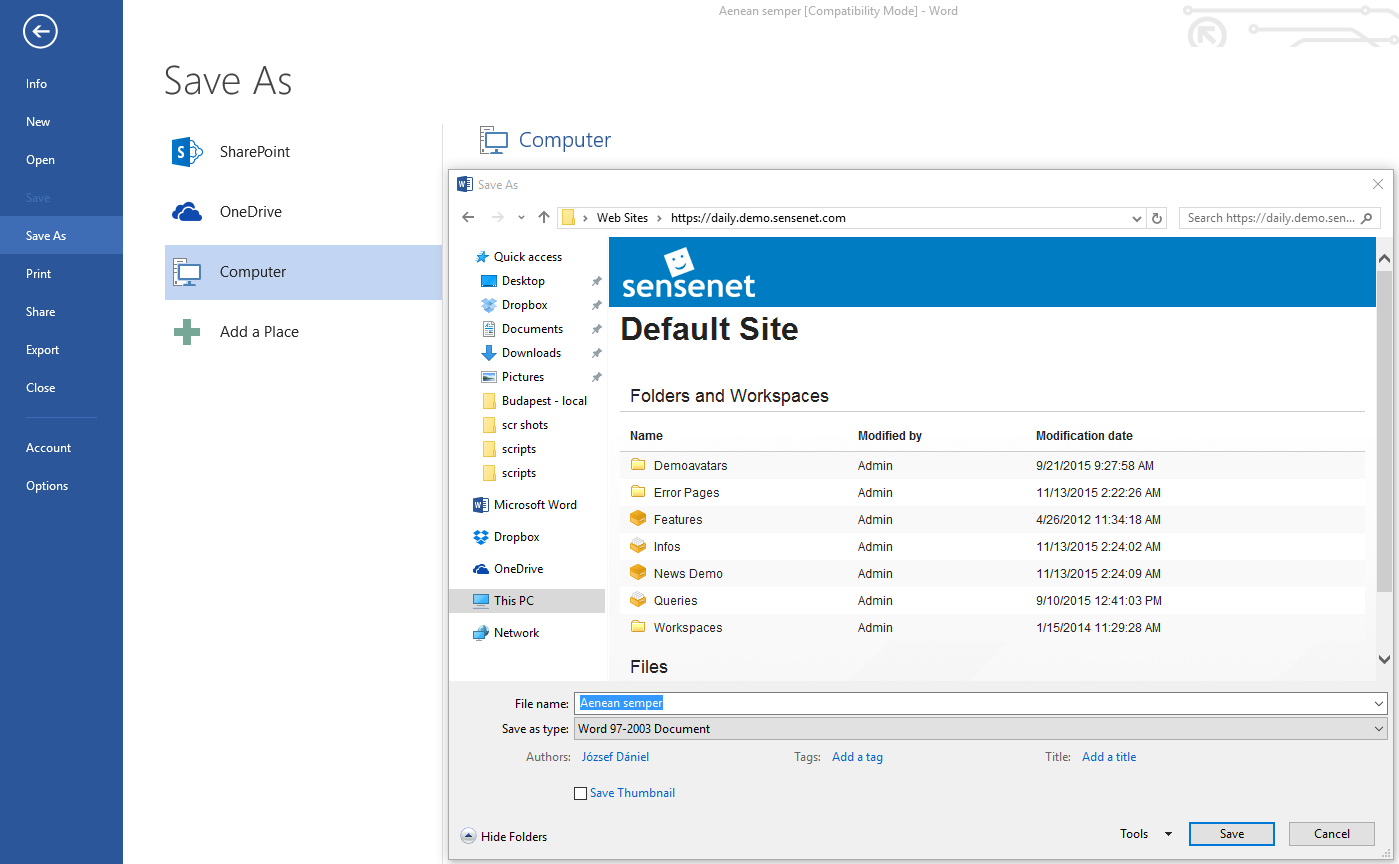Click the Back arrow in dialog navigation bar
1399x864 pixels.
[468, 217]
